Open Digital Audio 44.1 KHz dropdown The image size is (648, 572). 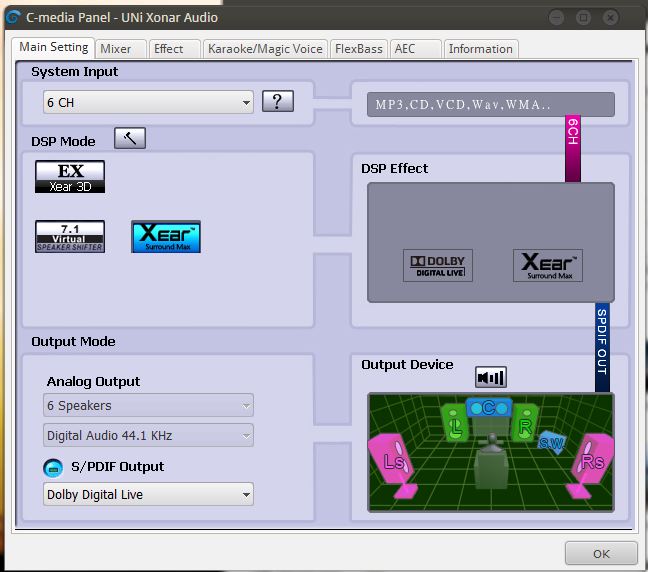148,435
